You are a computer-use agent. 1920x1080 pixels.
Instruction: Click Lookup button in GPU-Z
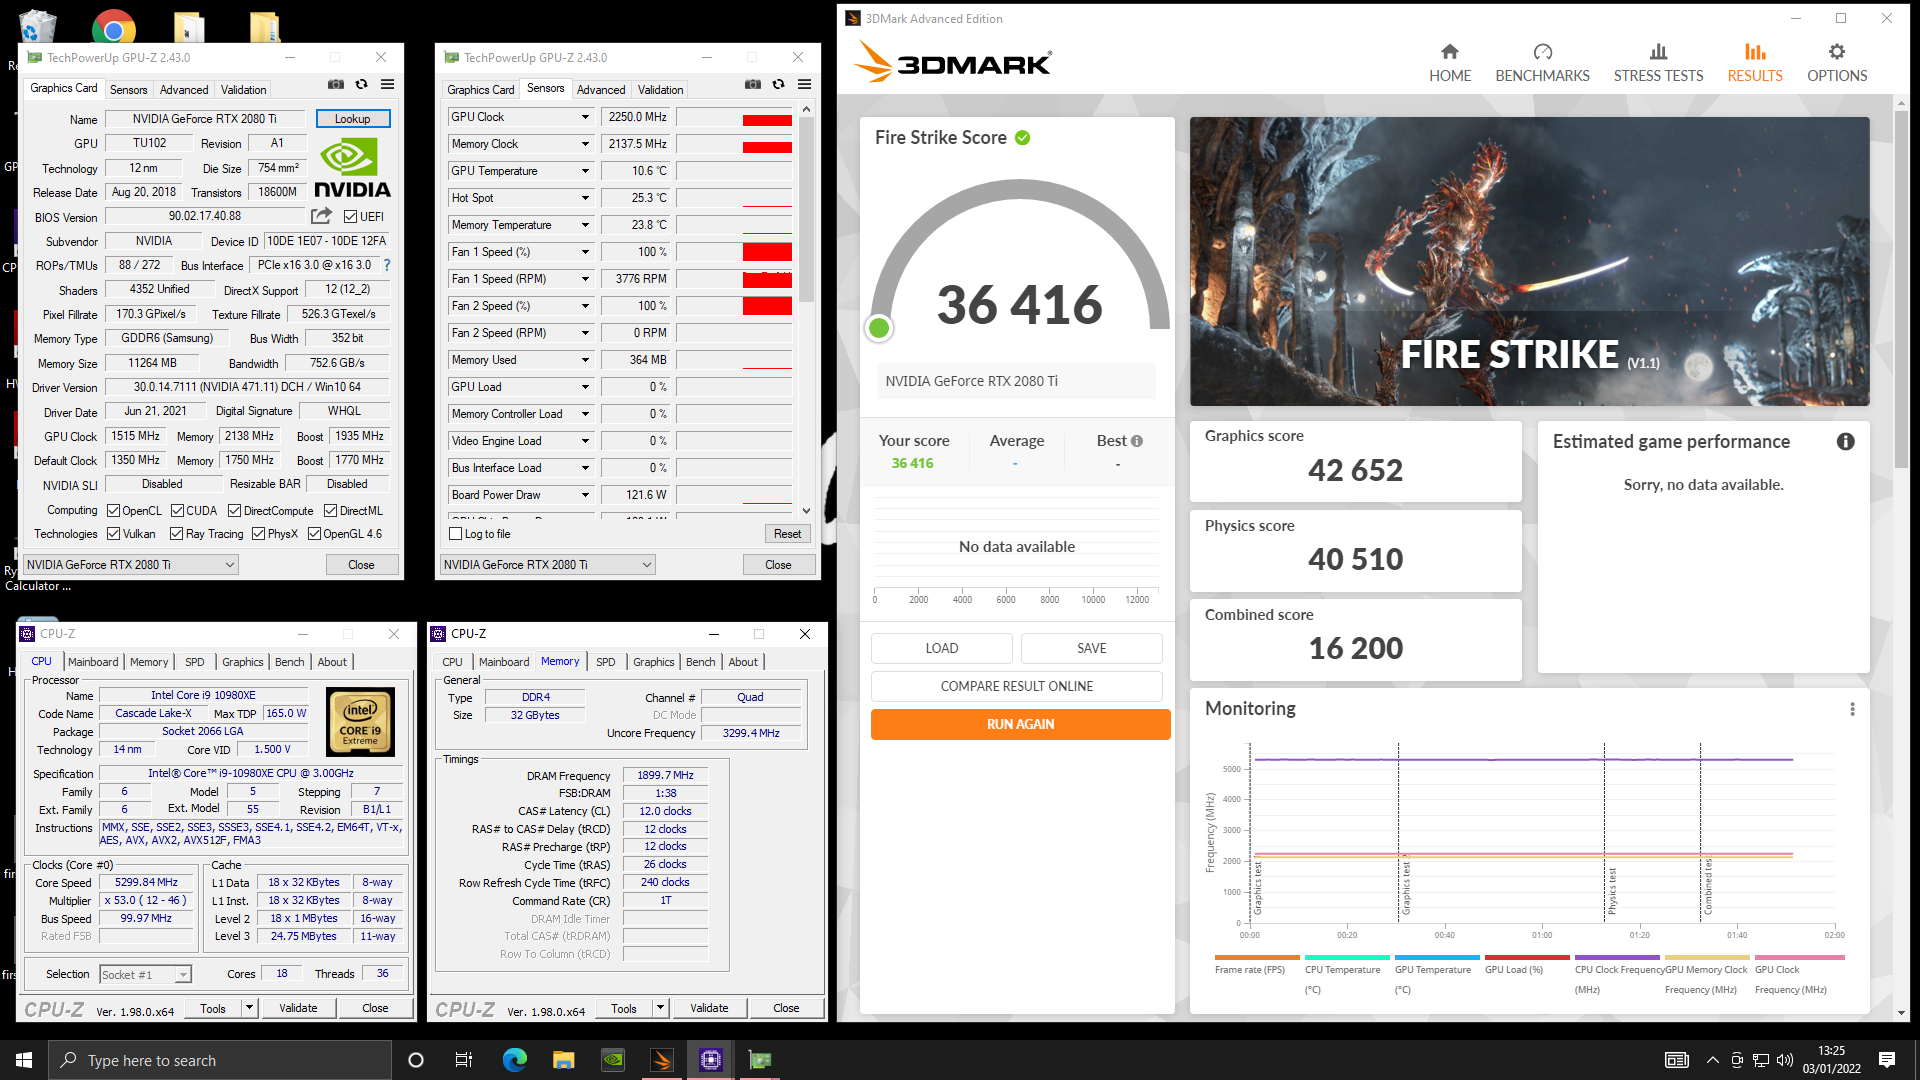(353, 119)
